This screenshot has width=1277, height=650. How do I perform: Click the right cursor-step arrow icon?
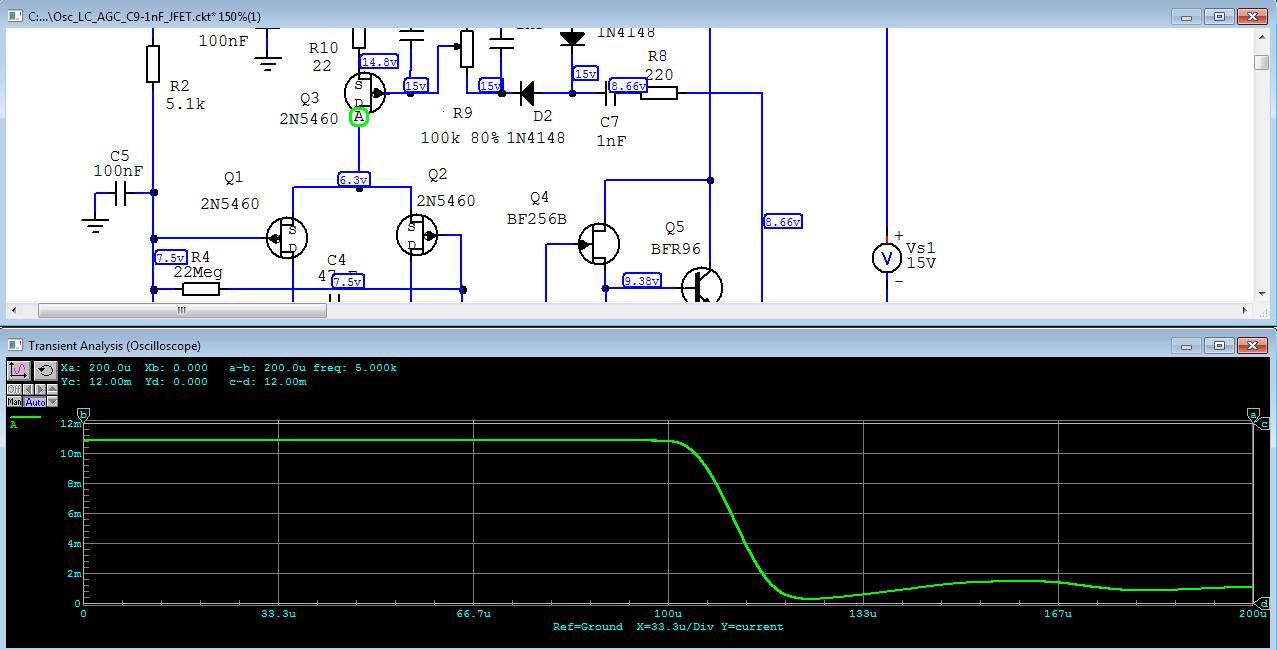tap(40, 389)
